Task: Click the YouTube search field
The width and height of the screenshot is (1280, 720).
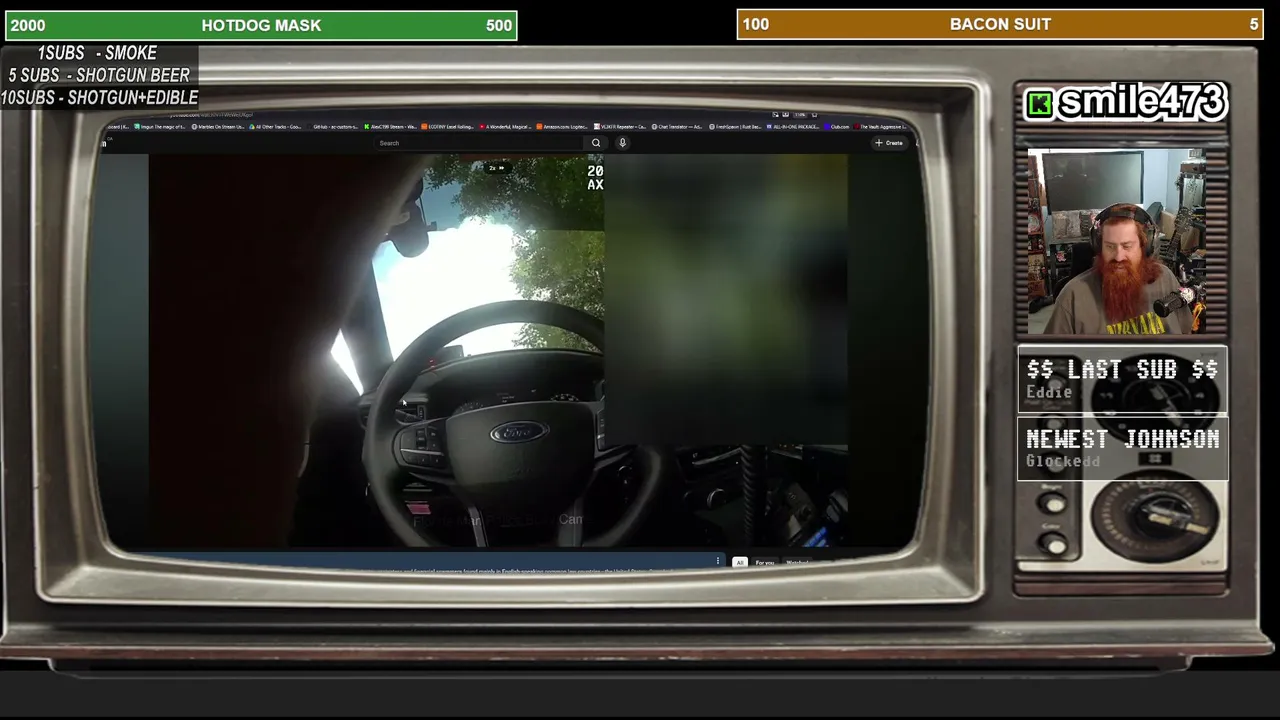Action: click(480, 143)
